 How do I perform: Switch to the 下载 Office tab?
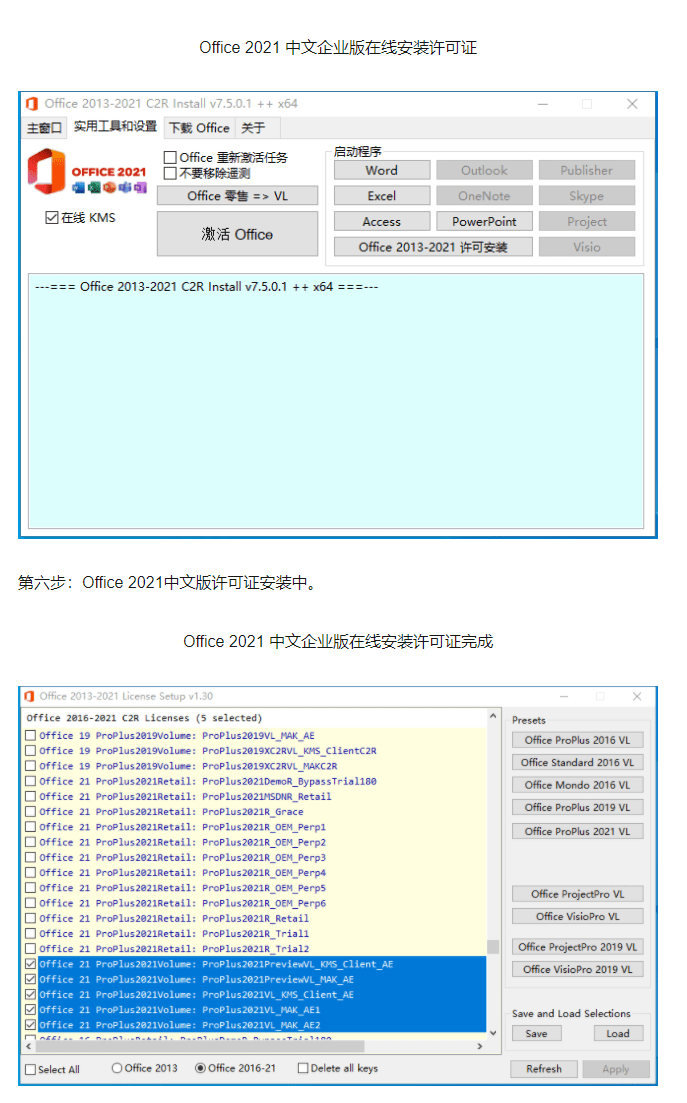point(199,128)
